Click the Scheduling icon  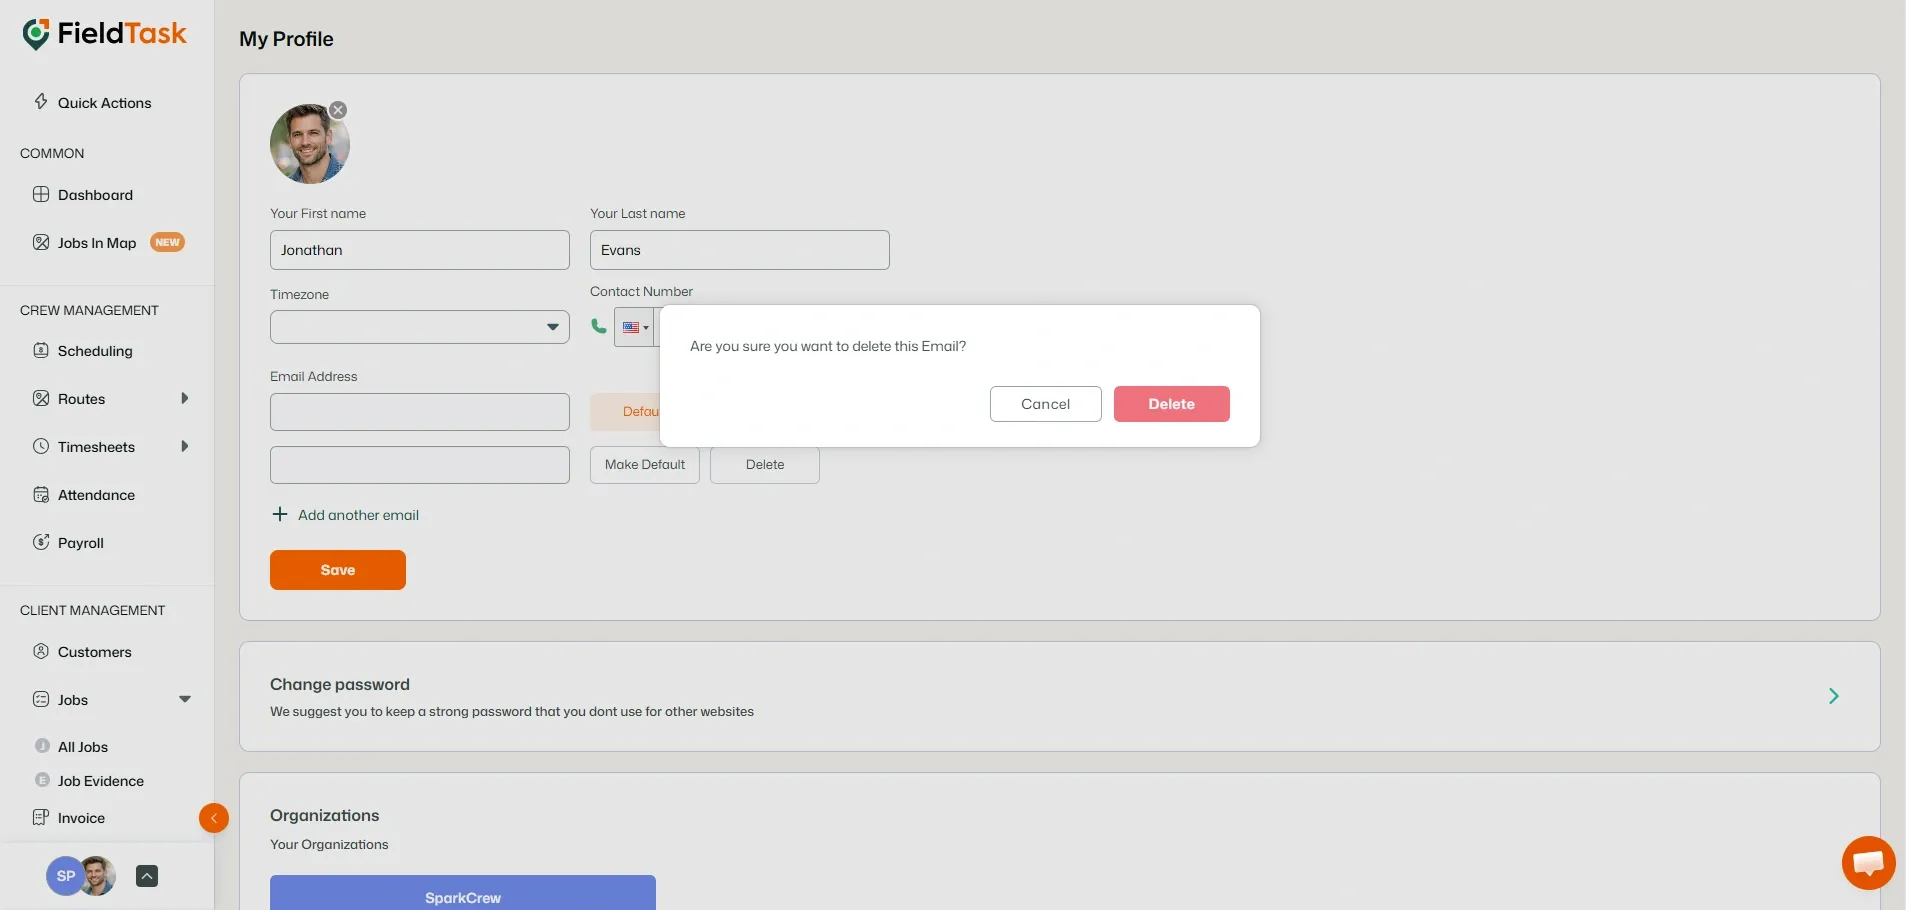point(41,350)
